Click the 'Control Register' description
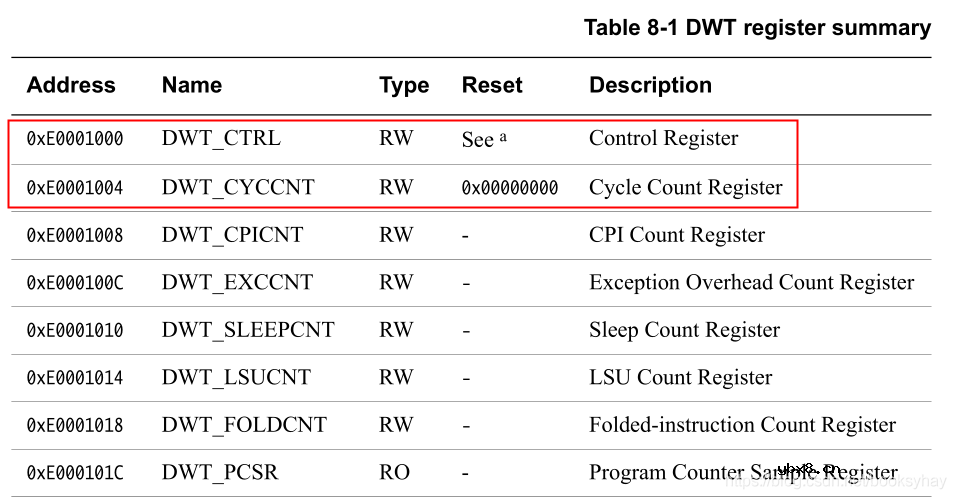 point(663,139)
